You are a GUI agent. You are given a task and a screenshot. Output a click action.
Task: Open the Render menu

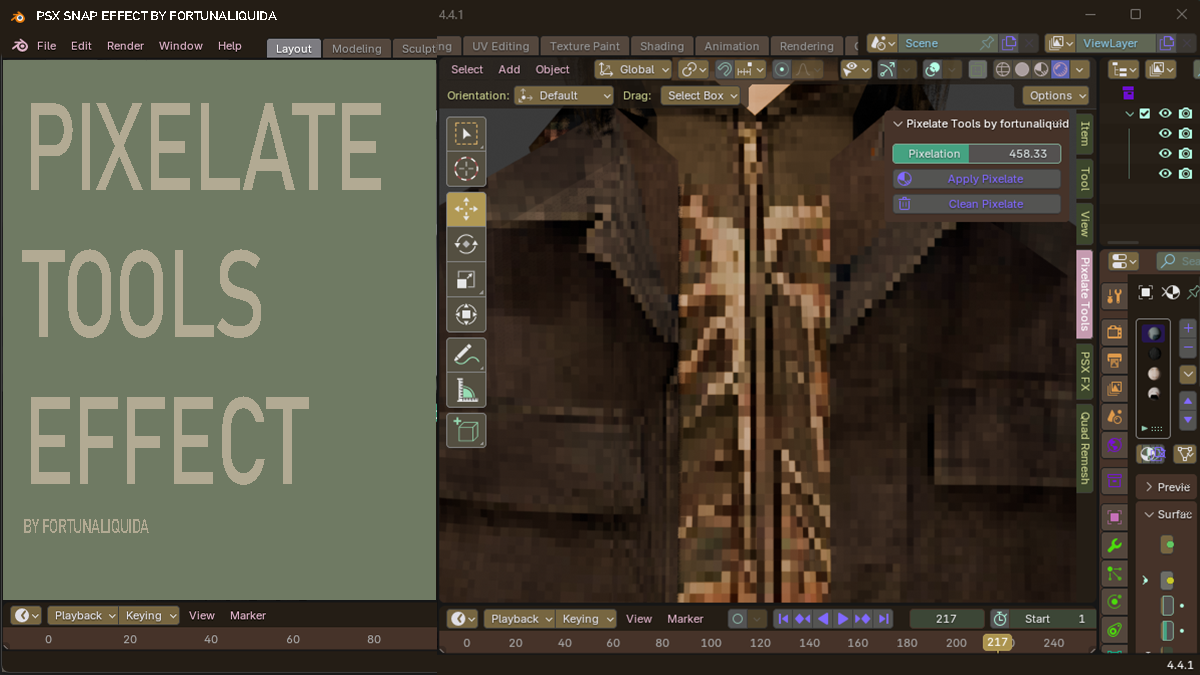click(x=126, y=46)
